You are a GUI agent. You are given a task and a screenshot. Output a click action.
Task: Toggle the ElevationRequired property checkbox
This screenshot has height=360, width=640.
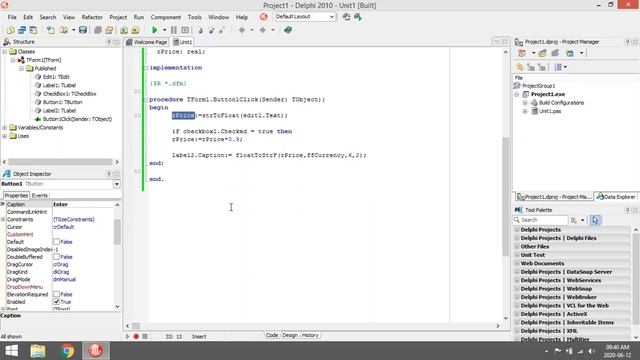click(56, 294)
